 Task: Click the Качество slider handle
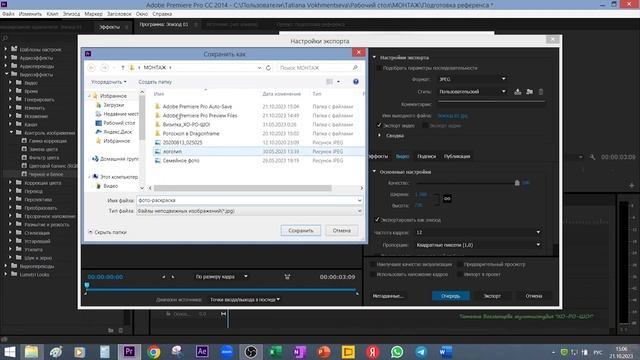coord(517,183)
